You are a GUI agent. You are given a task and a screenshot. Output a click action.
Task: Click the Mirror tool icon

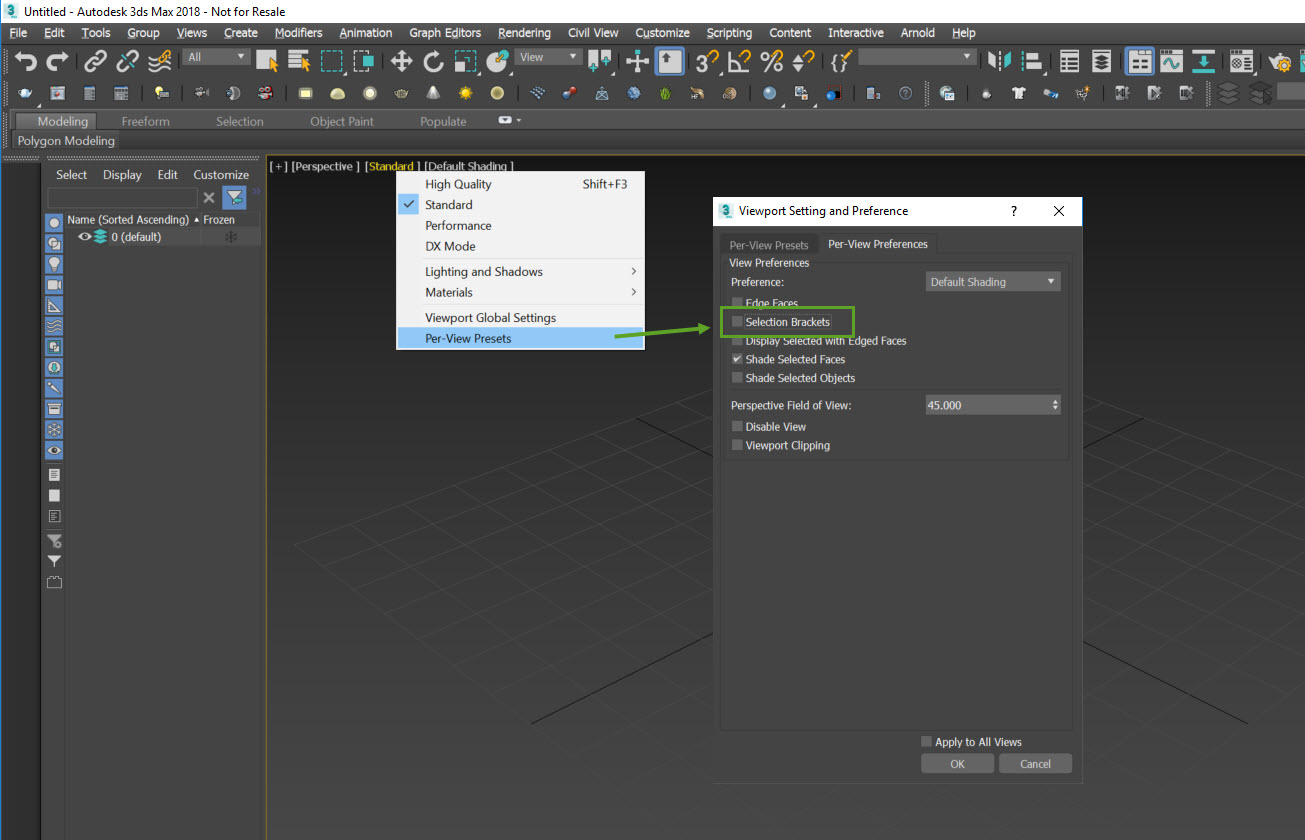(998, 62)
